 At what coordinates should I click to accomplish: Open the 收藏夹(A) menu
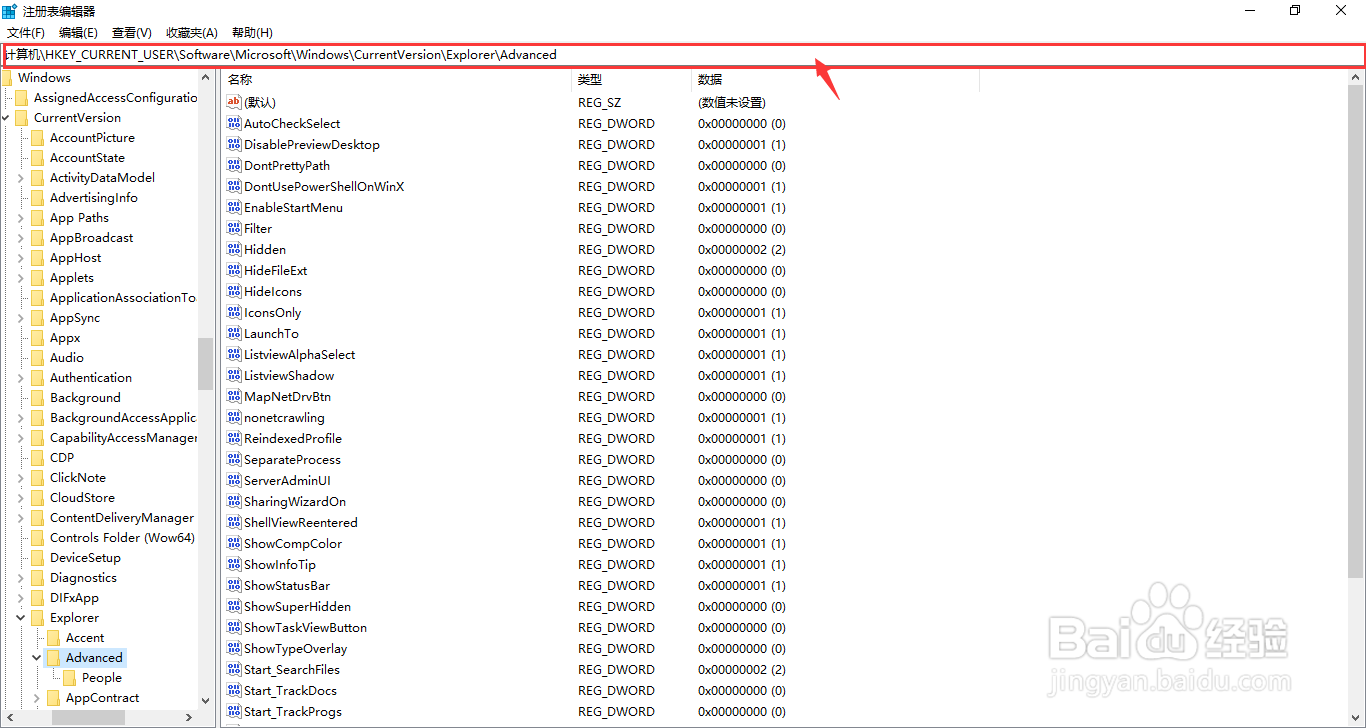192,33
